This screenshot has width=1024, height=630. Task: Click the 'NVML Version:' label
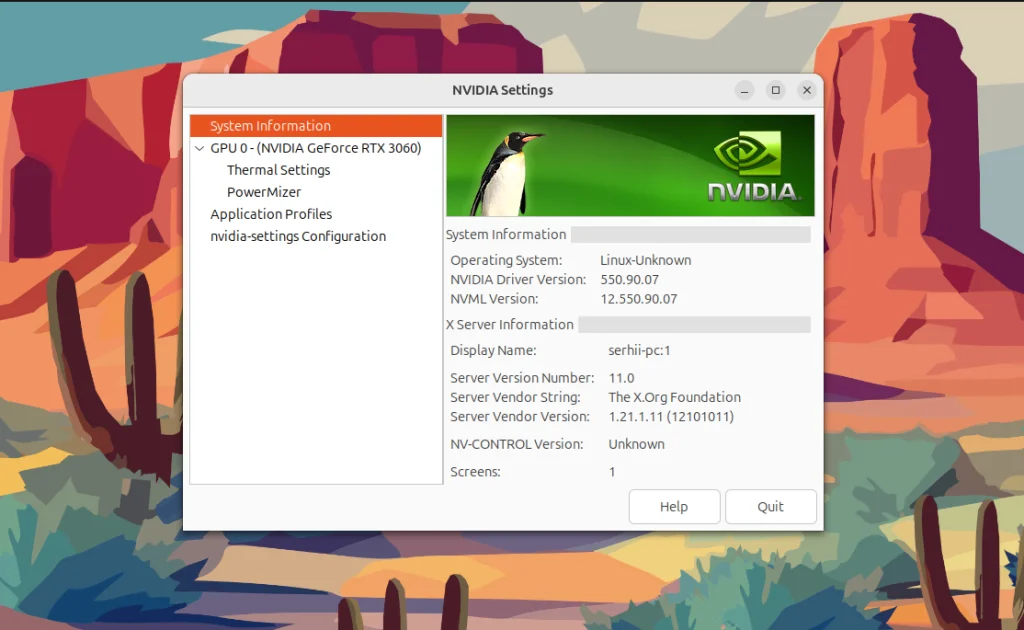[494, 299]
